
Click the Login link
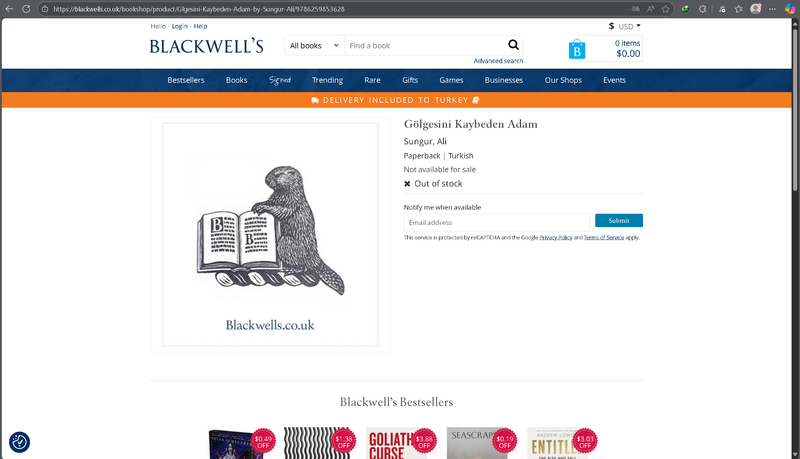tap(180, 26)
